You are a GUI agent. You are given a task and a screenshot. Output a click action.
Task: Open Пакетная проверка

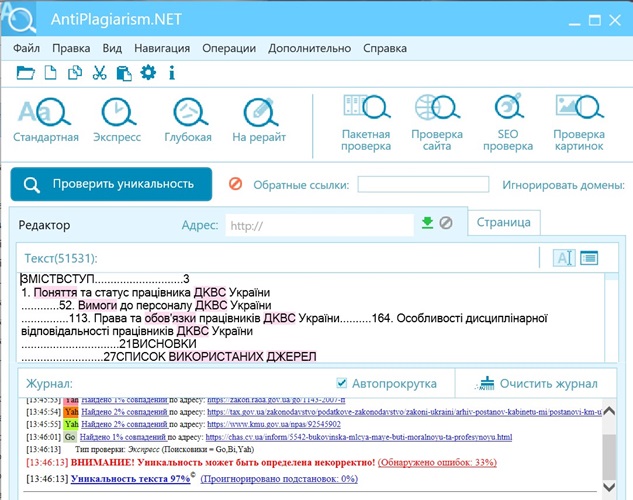click(366, 123)
